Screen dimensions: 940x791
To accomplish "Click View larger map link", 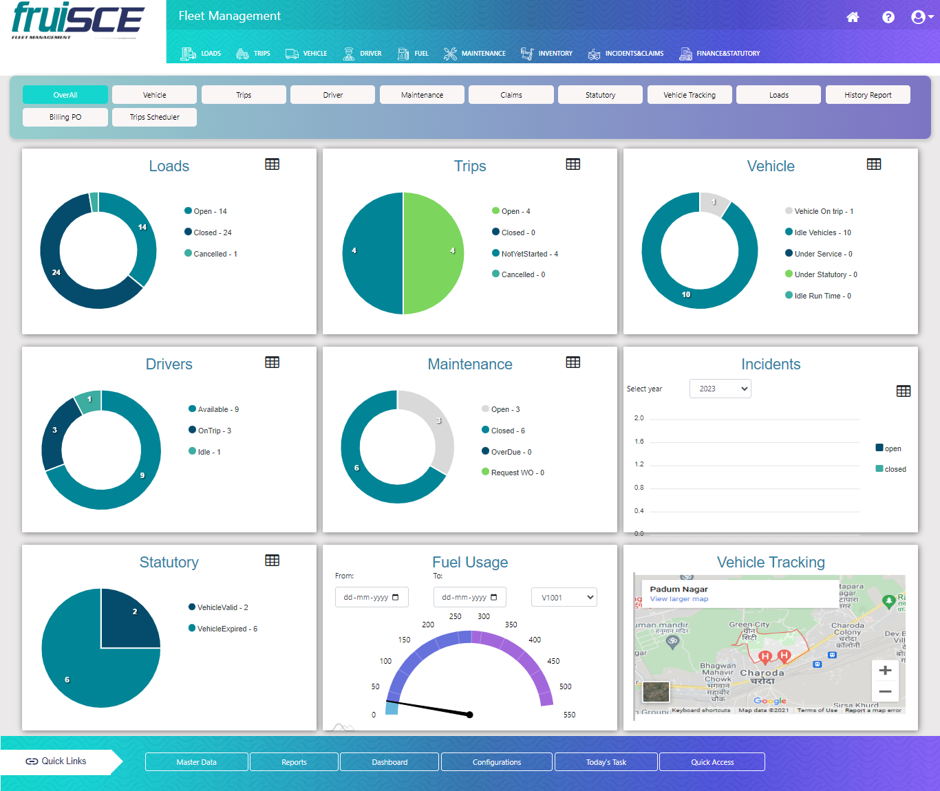I will pyautogui.click(x=679, y=599).
